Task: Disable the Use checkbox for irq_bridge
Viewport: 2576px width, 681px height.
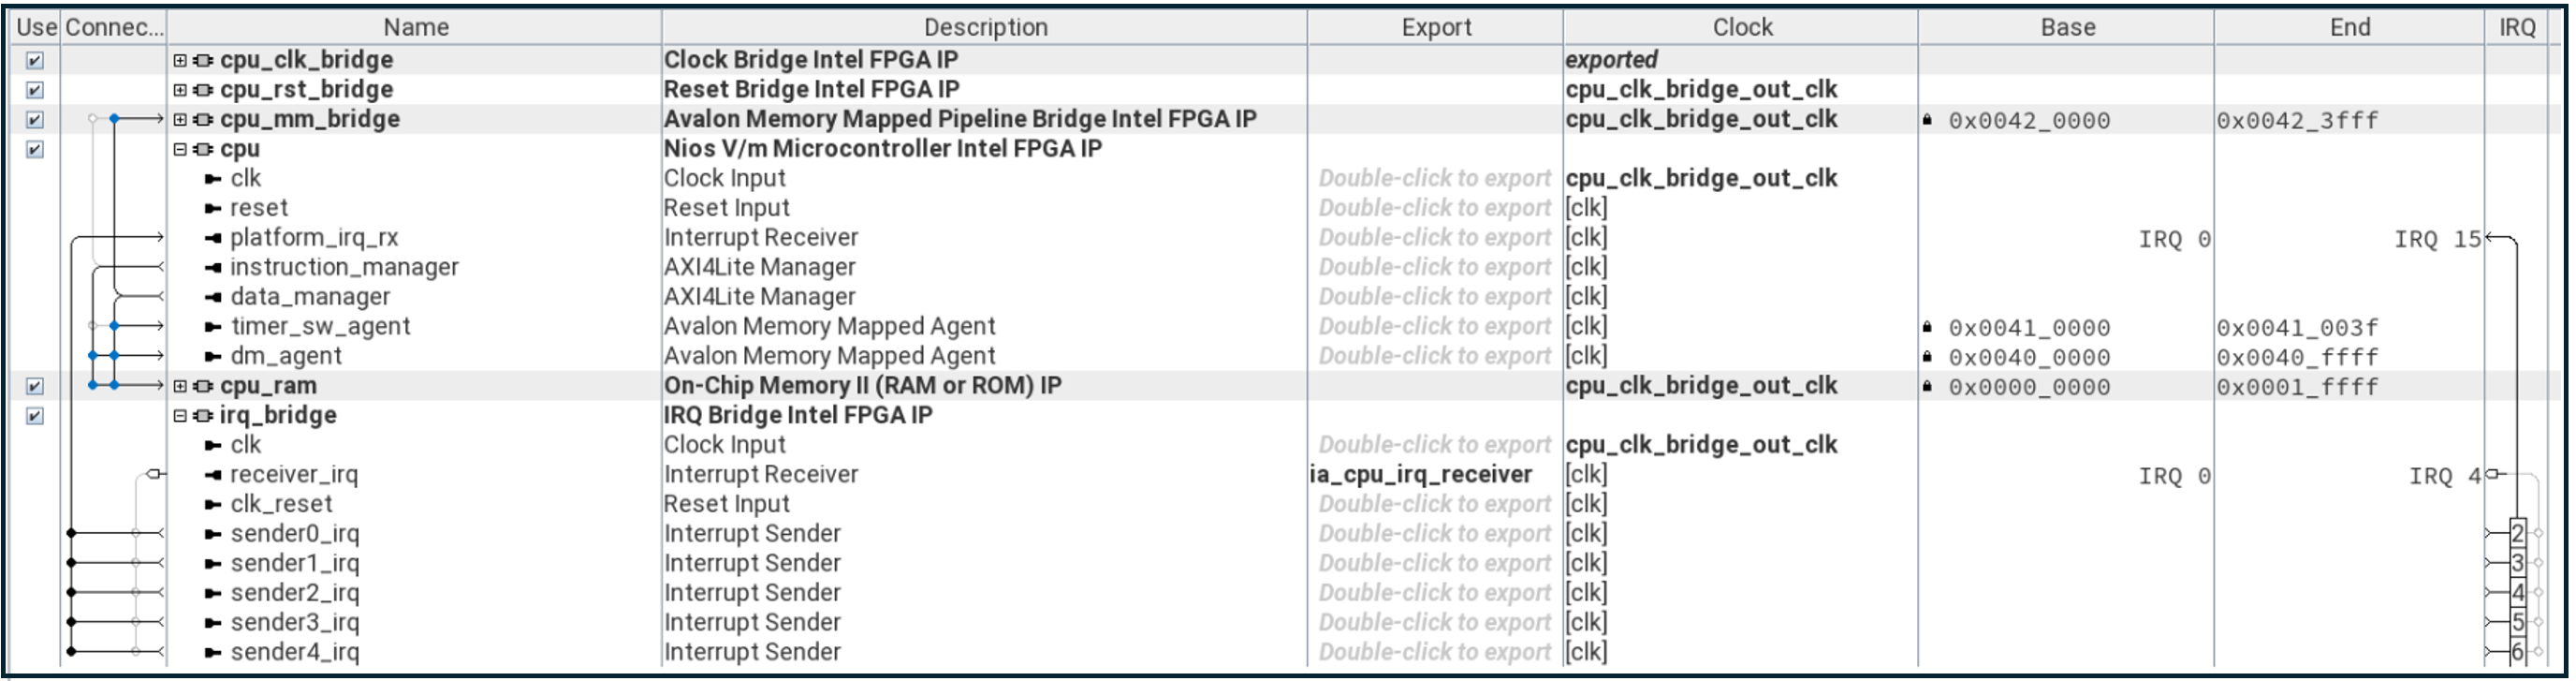Action: (x=35, y=416)
